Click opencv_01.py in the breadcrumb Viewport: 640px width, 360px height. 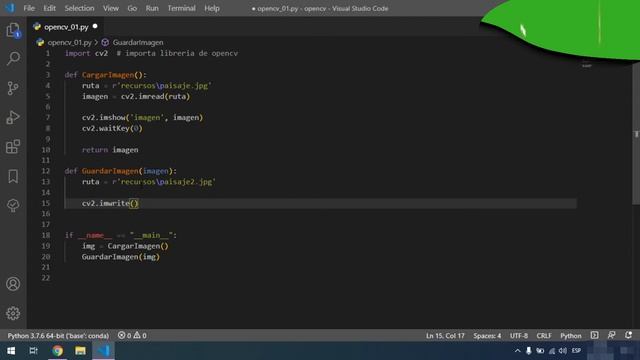[x=69, y=42]
